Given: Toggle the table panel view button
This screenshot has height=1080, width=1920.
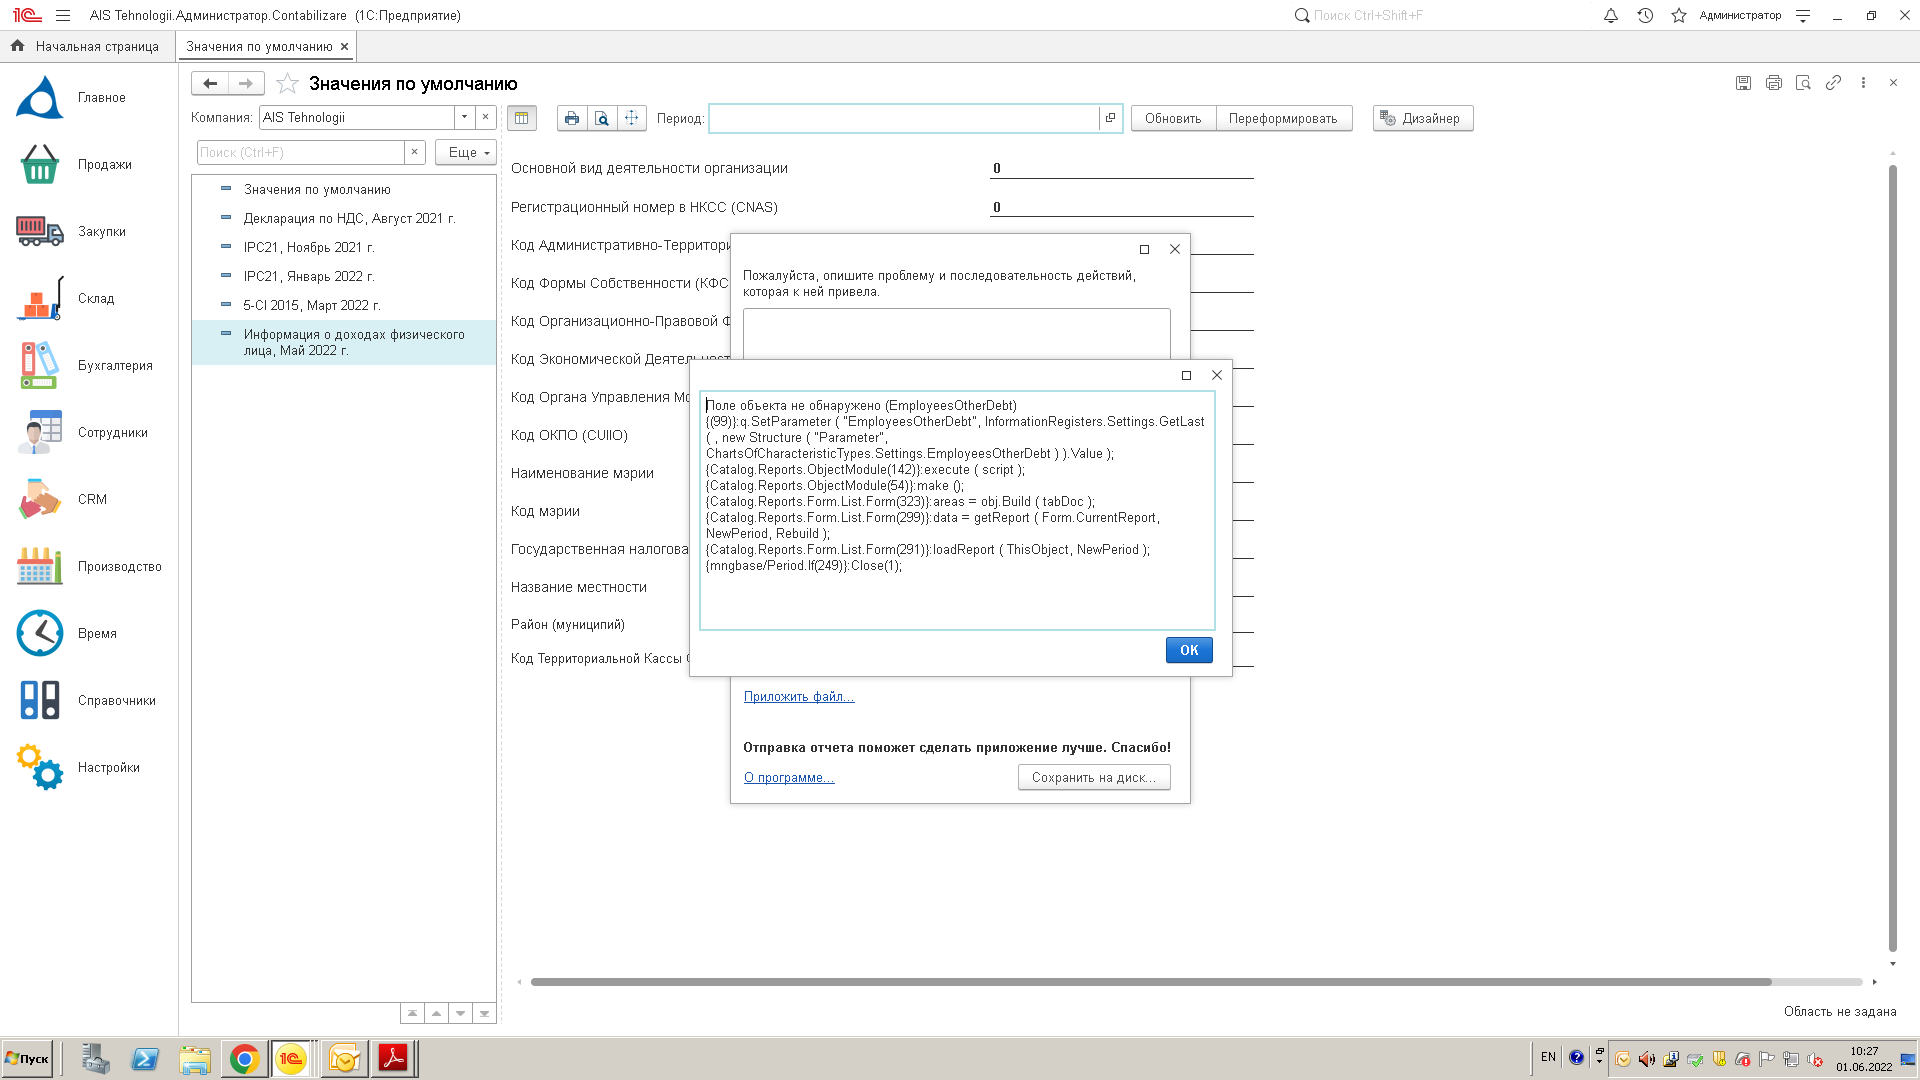Looking at the screenshot, I should pyautogui.click(x=521, y=118).
